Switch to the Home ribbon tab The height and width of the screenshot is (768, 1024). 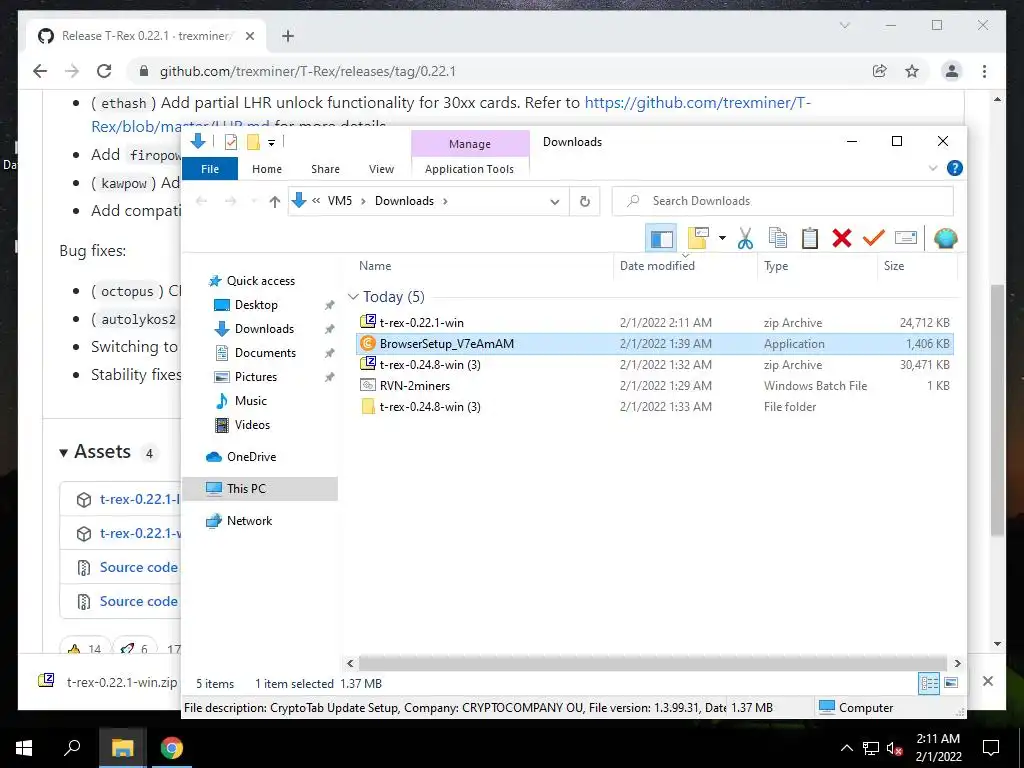(266, 169)
